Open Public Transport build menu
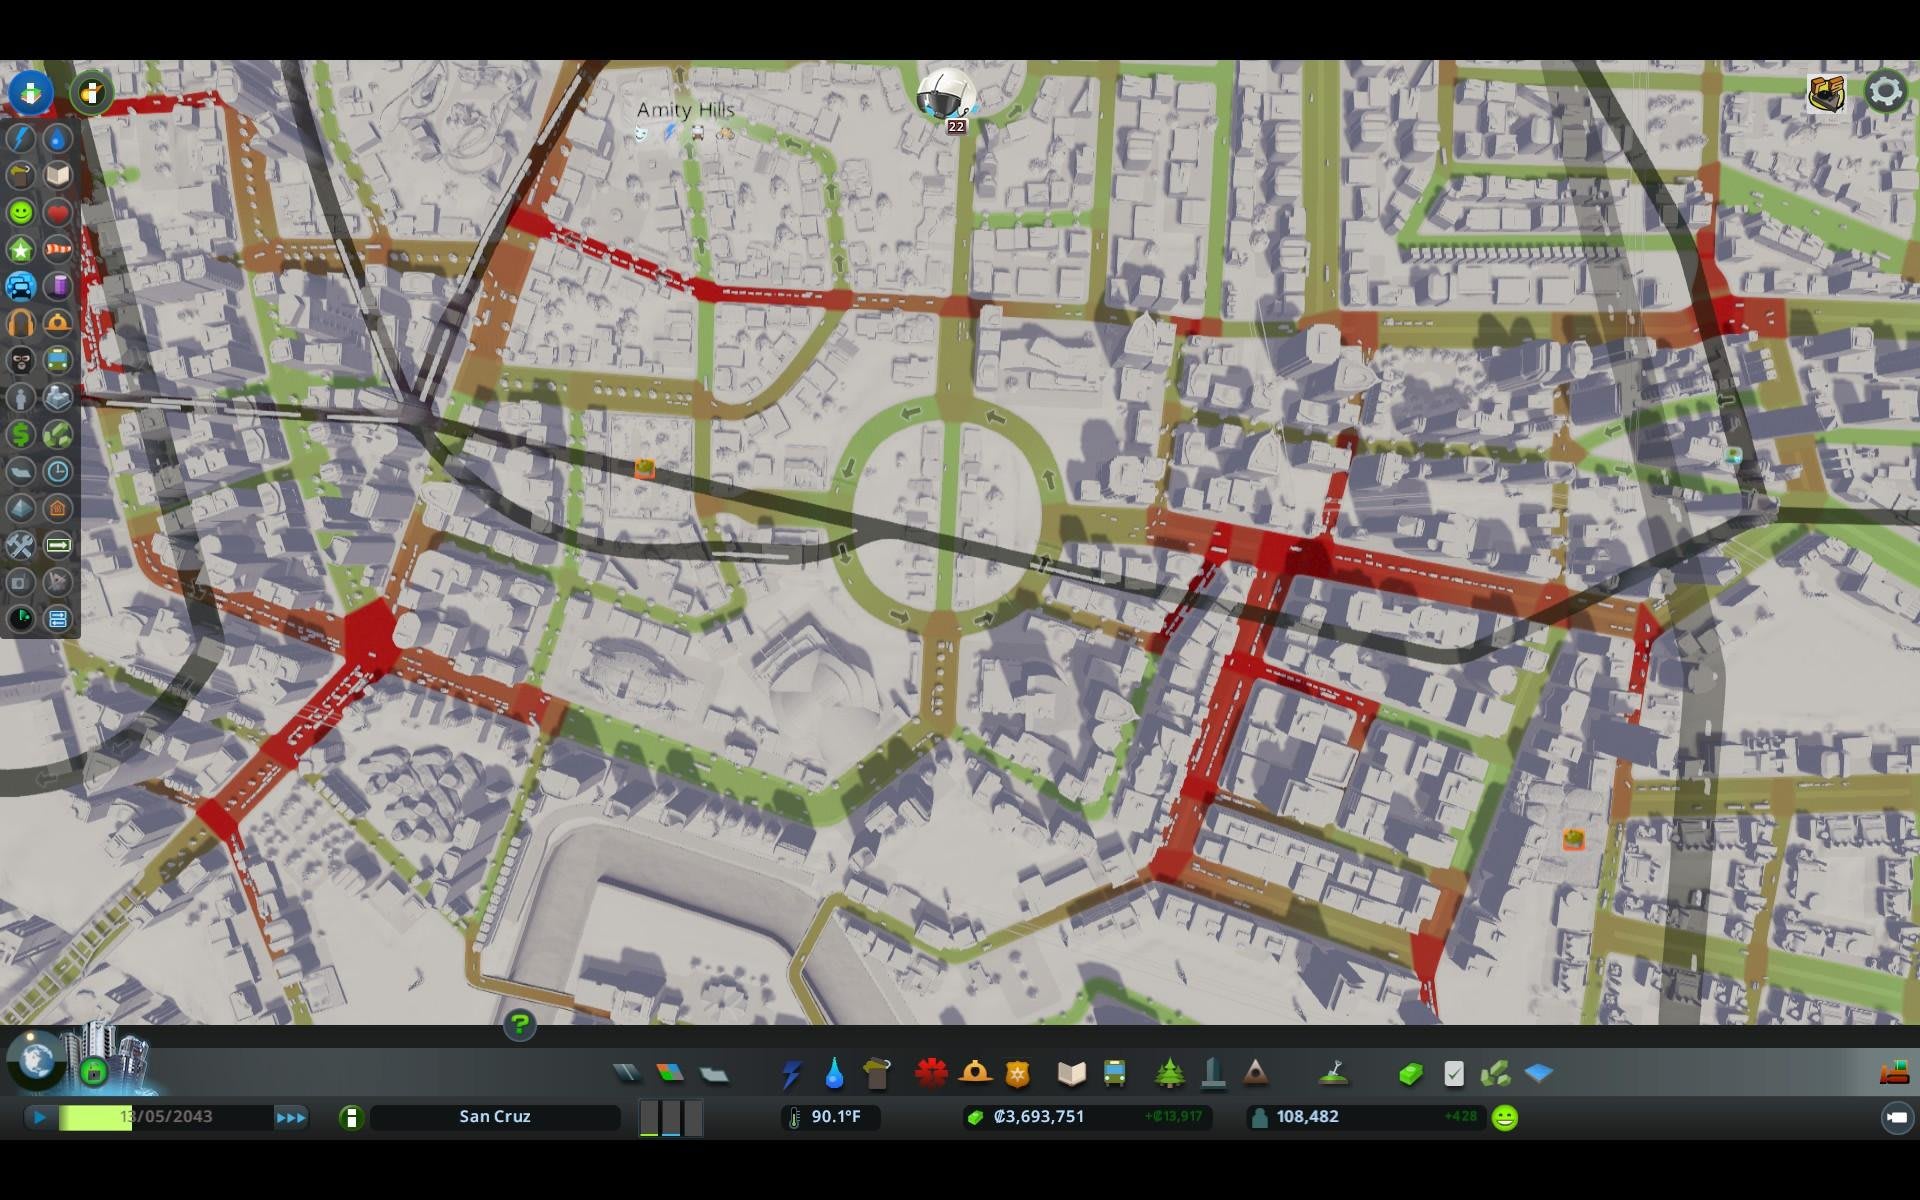The width and height of the screenshot is (1920, 1200). tap(1114, 1074)
